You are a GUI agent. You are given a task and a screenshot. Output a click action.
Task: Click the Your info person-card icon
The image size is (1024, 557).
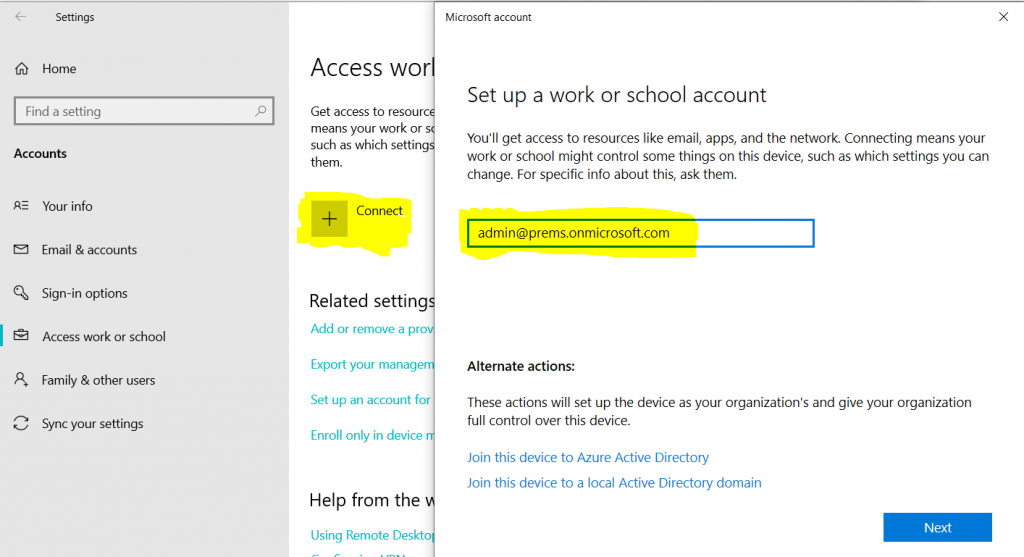(x=21, y=206)
